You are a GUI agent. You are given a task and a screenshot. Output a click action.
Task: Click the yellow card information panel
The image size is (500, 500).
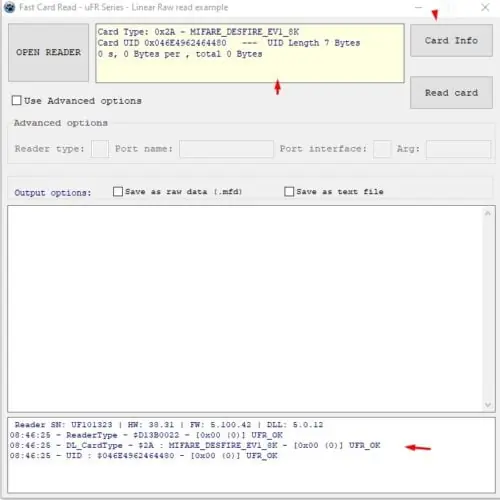[x=250, y=53]
